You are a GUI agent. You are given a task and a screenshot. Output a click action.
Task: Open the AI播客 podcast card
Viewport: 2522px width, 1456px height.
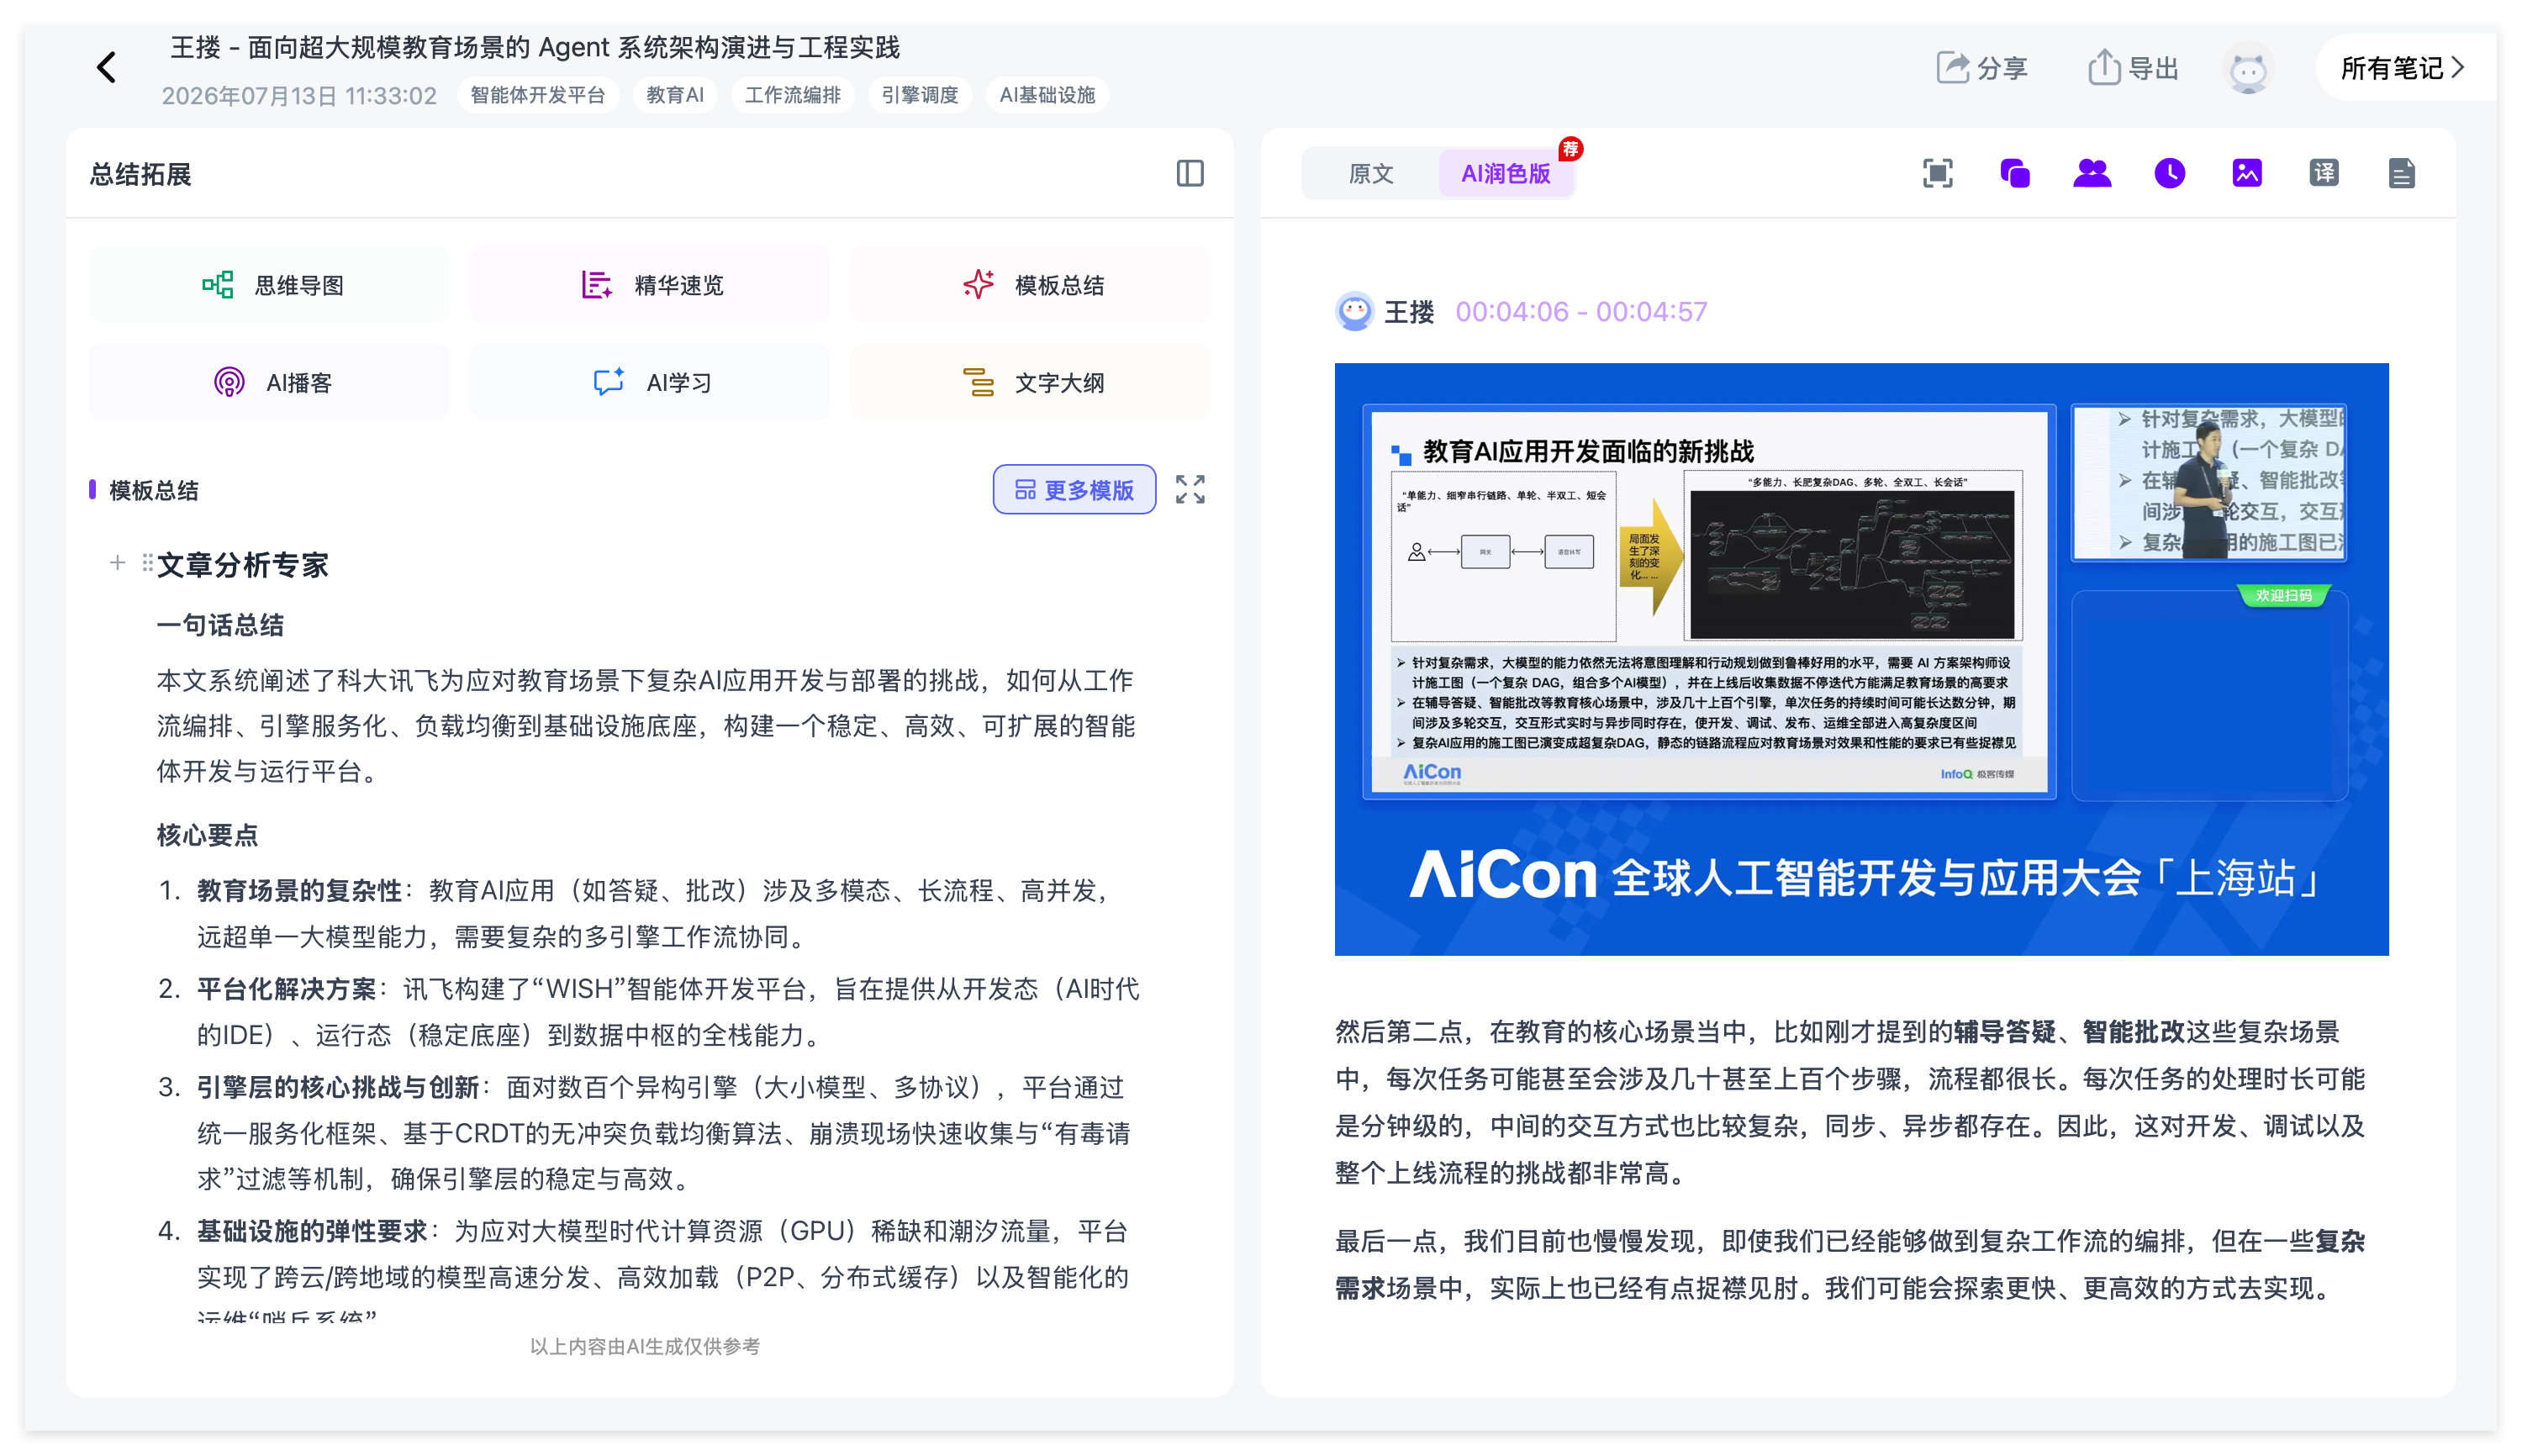(270, 382)
